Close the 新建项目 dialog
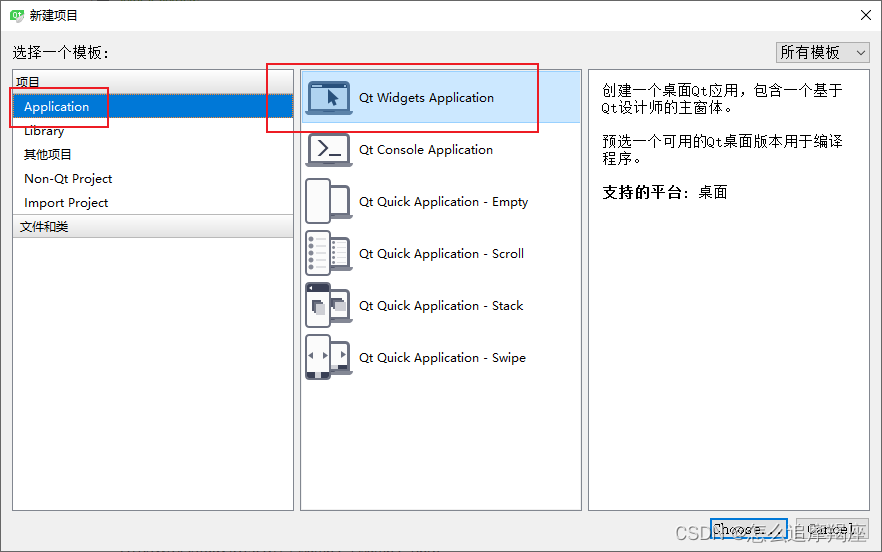The width and height of the screenshot is (882, 552). click(866, 15)
